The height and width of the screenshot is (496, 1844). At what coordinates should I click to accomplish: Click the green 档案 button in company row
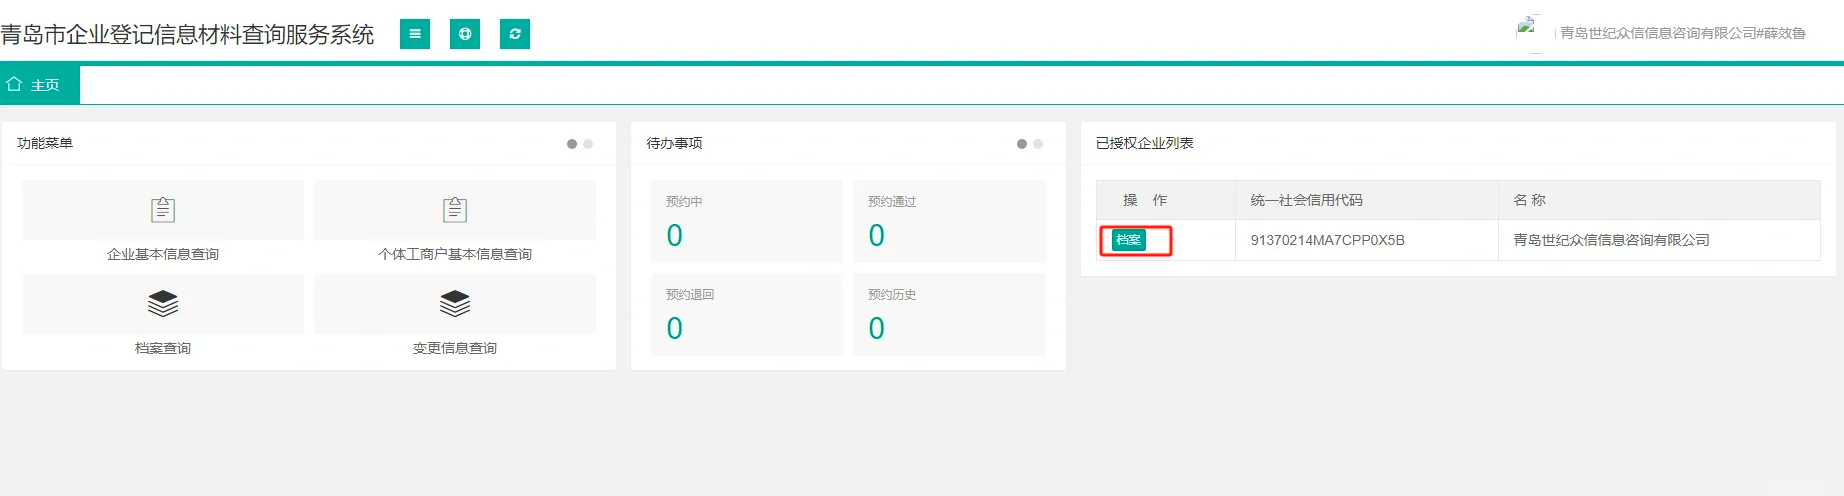1129,240
